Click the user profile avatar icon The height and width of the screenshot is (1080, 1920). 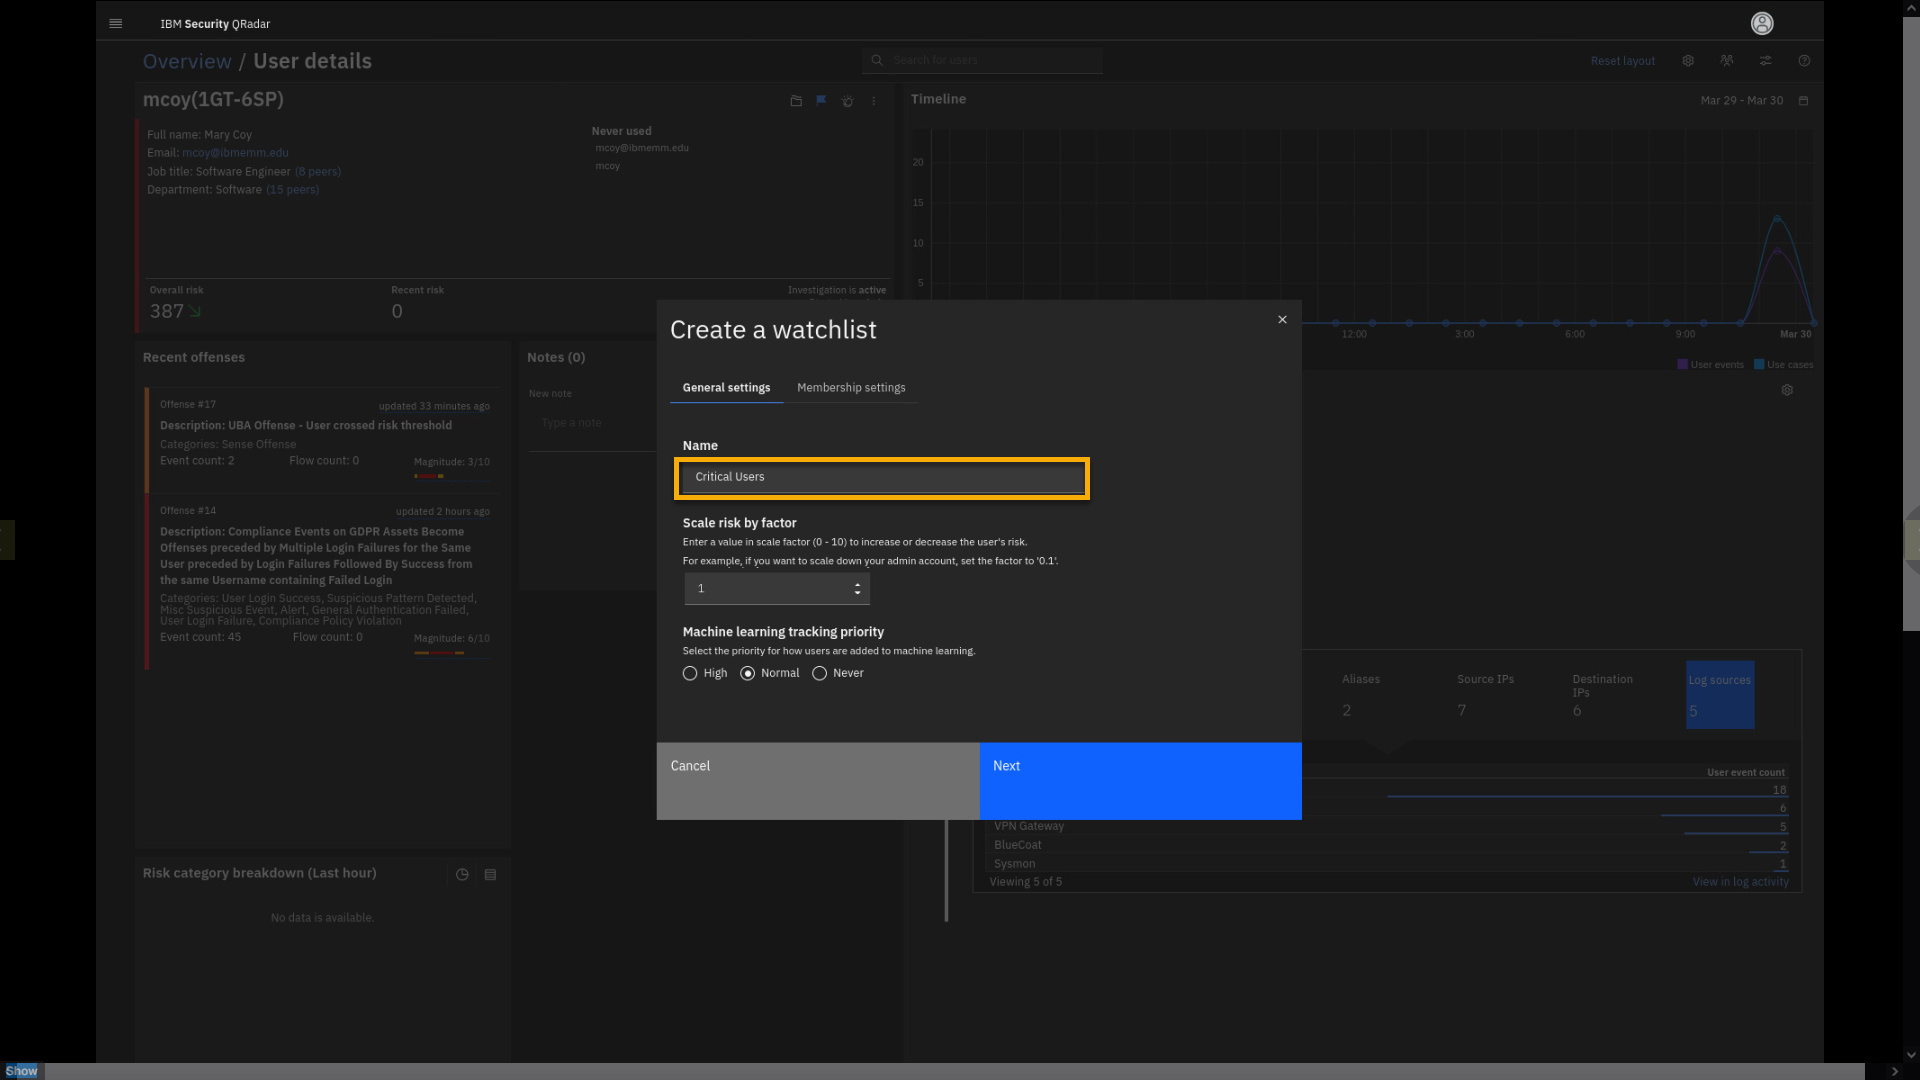1762,23
